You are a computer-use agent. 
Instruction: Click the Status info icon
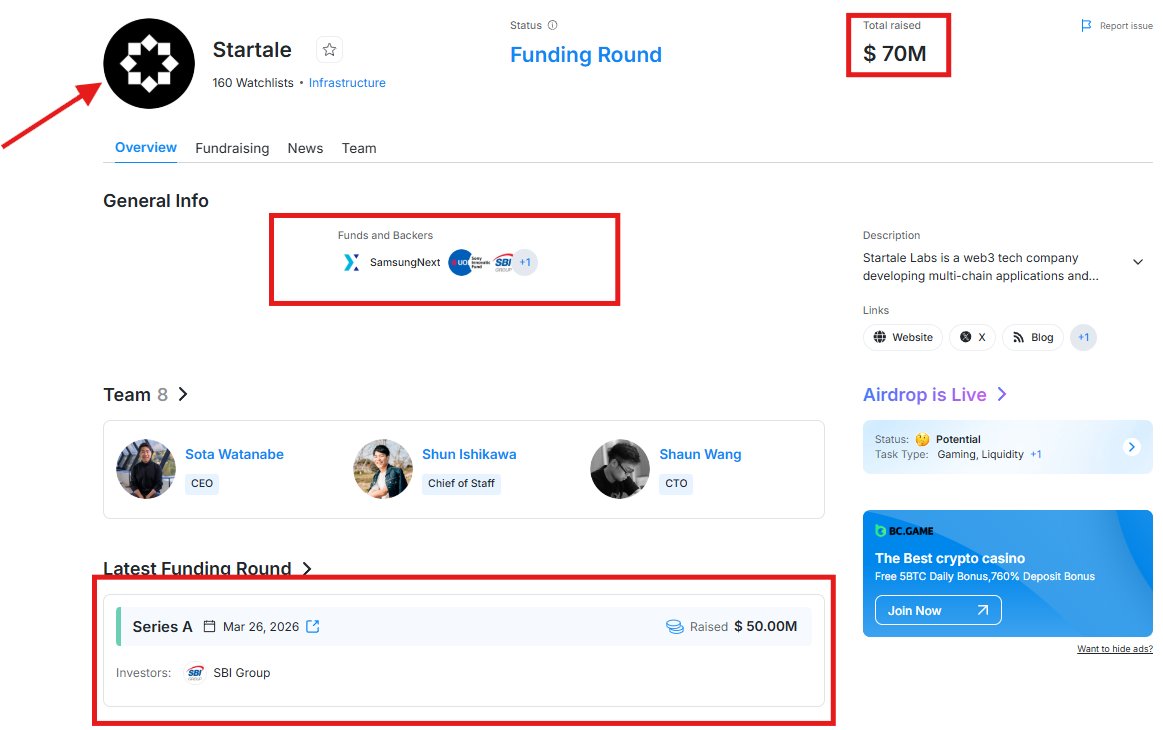point(553,25)
